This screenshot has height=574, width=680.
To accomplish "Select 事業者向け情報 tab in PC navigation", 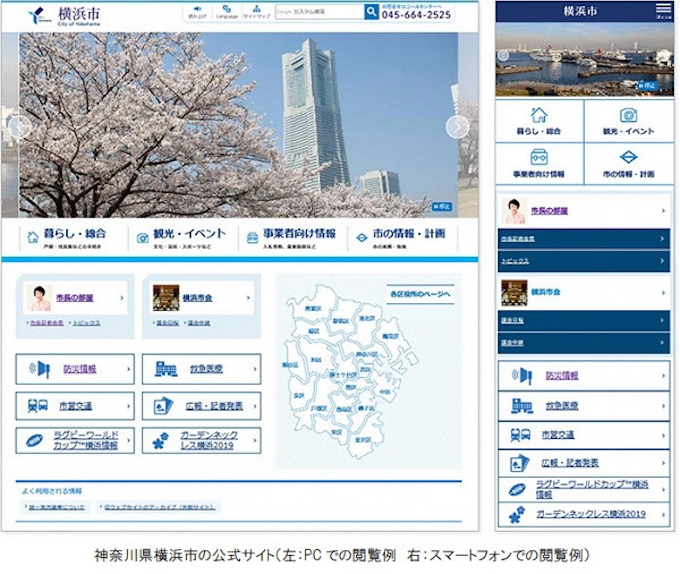I will 290,238.
